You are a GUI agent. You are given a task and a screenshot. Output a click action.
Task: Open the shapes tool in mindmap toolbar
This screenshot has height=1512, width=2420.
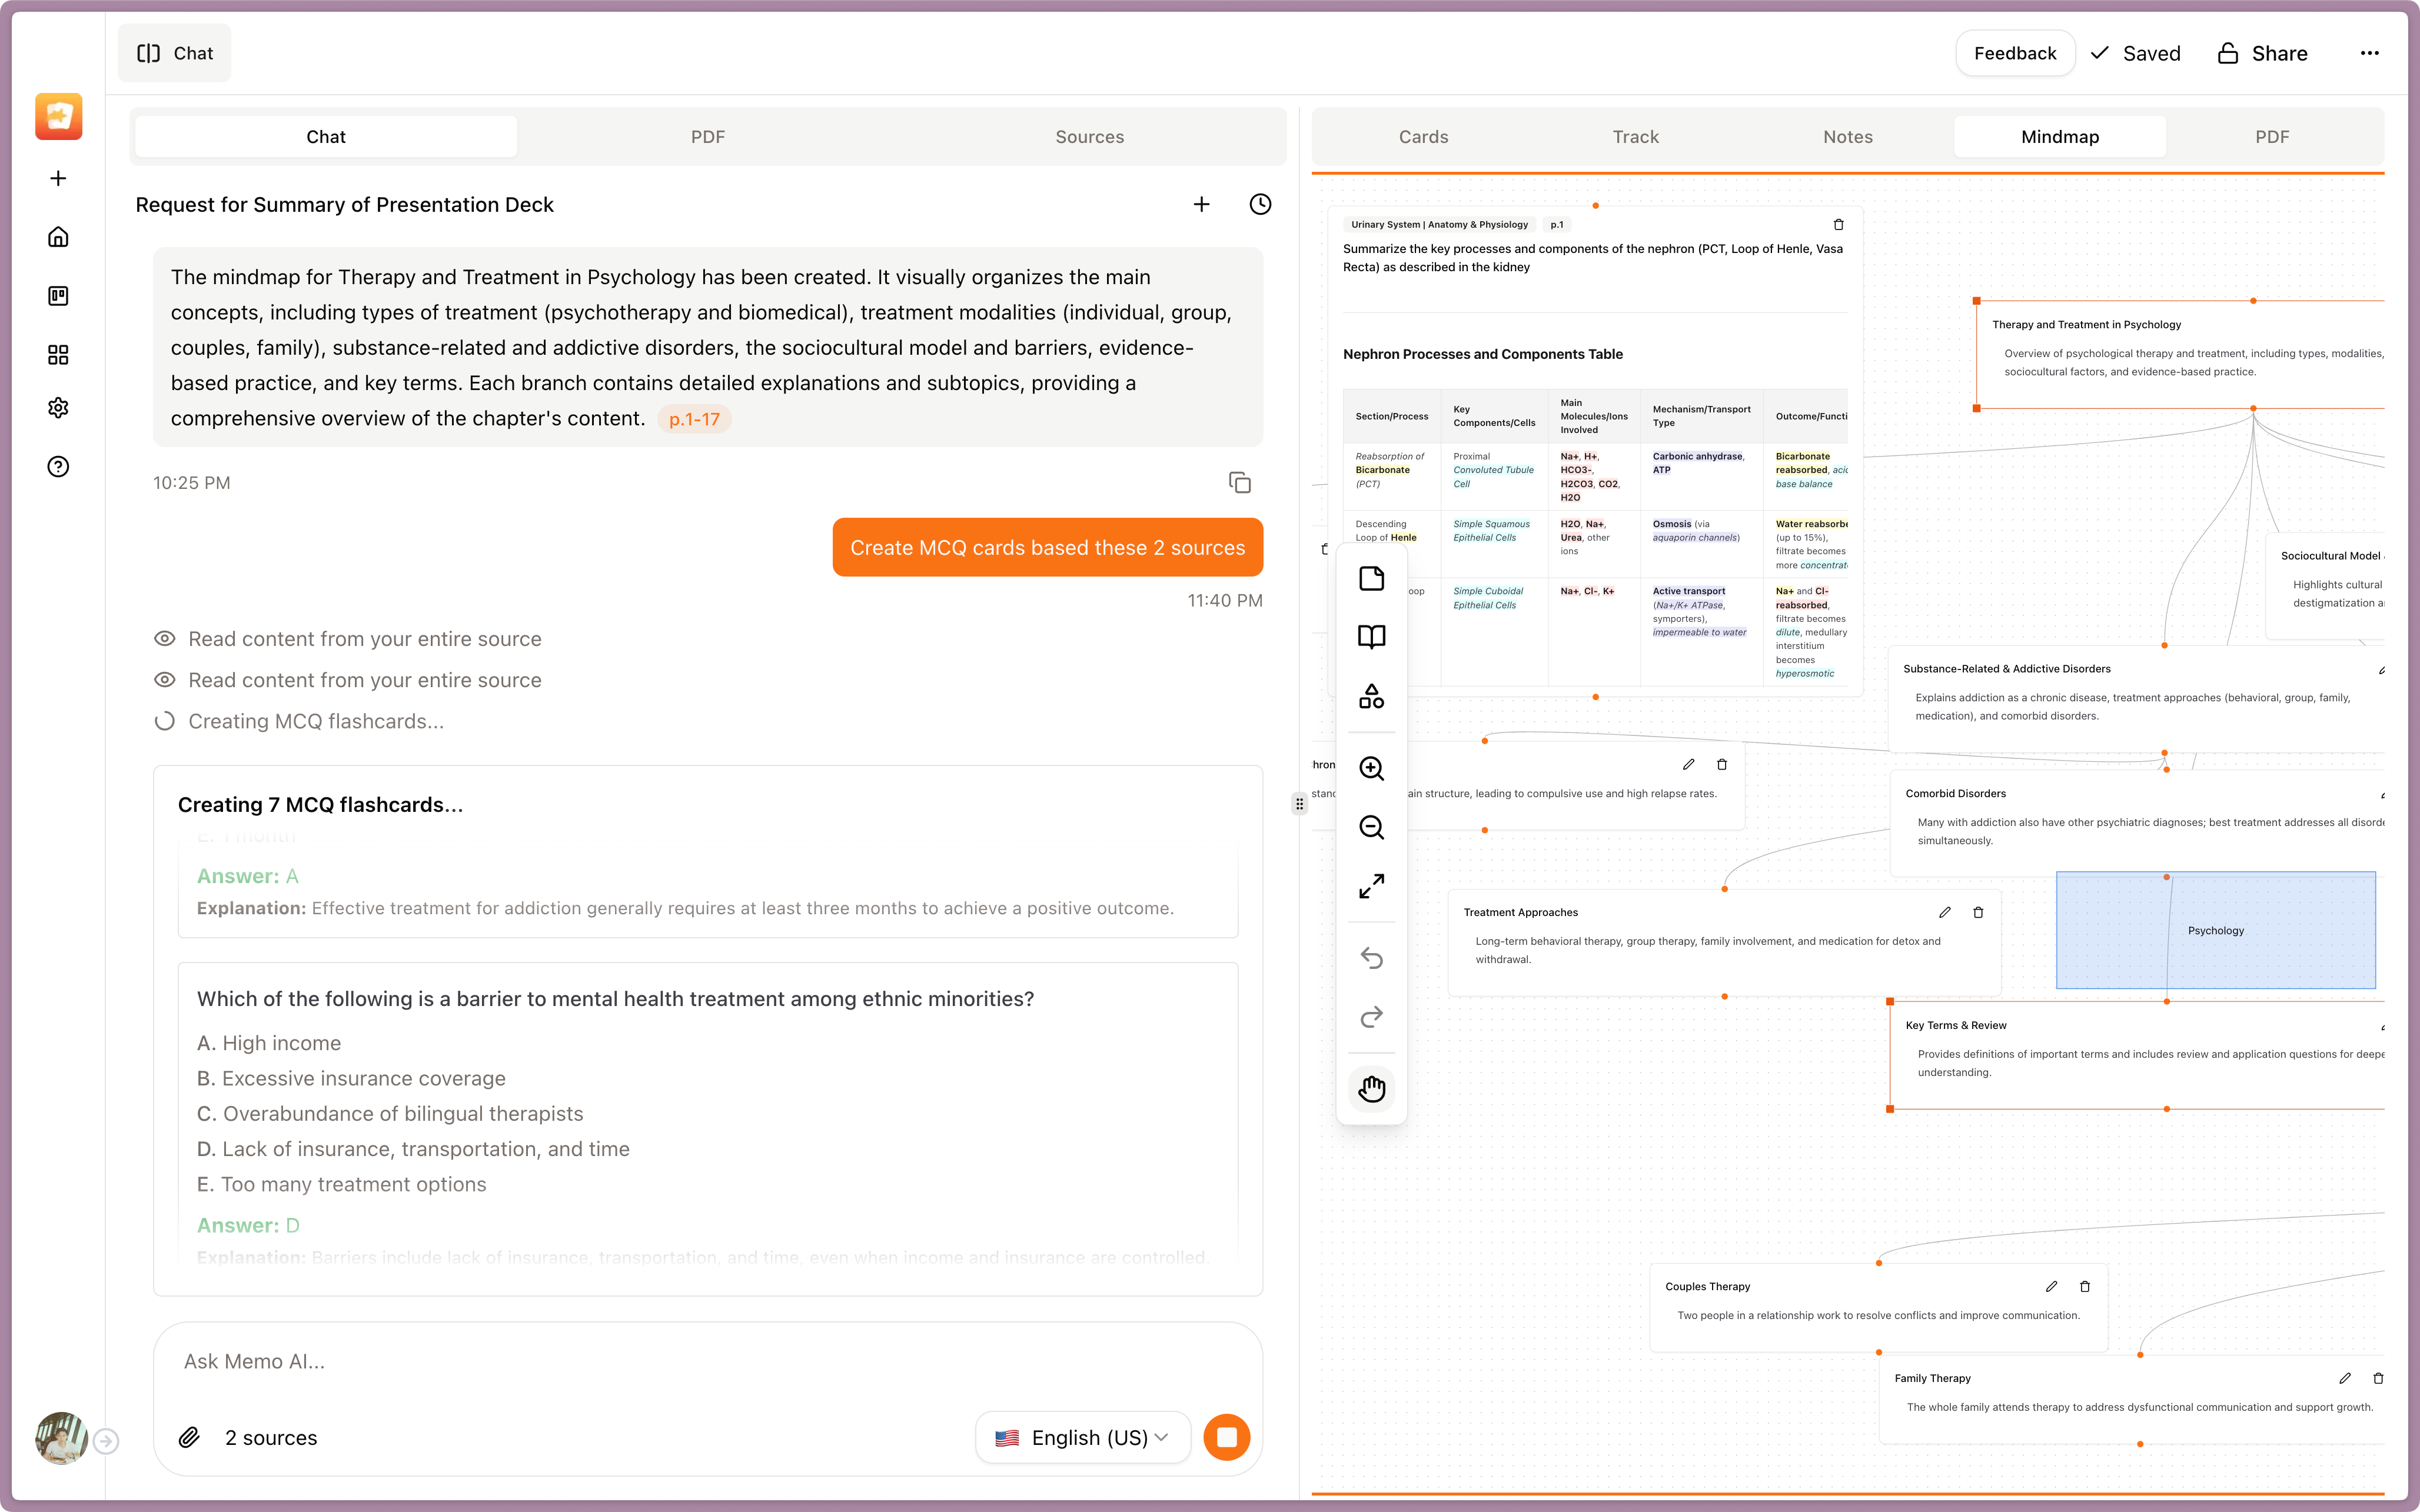click(x=1371, y=696)
